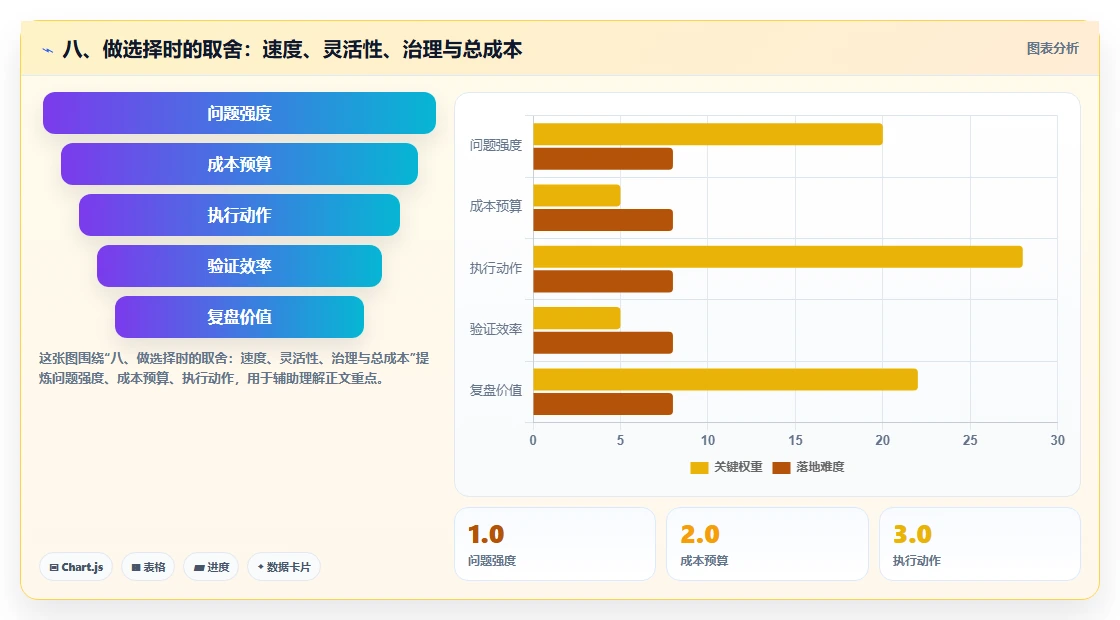The height and width of the screenshot is (620, 1120).
Task: Click the 复盘价值 y-axis label
Action: pyautogui.click(x=496, y=391)
